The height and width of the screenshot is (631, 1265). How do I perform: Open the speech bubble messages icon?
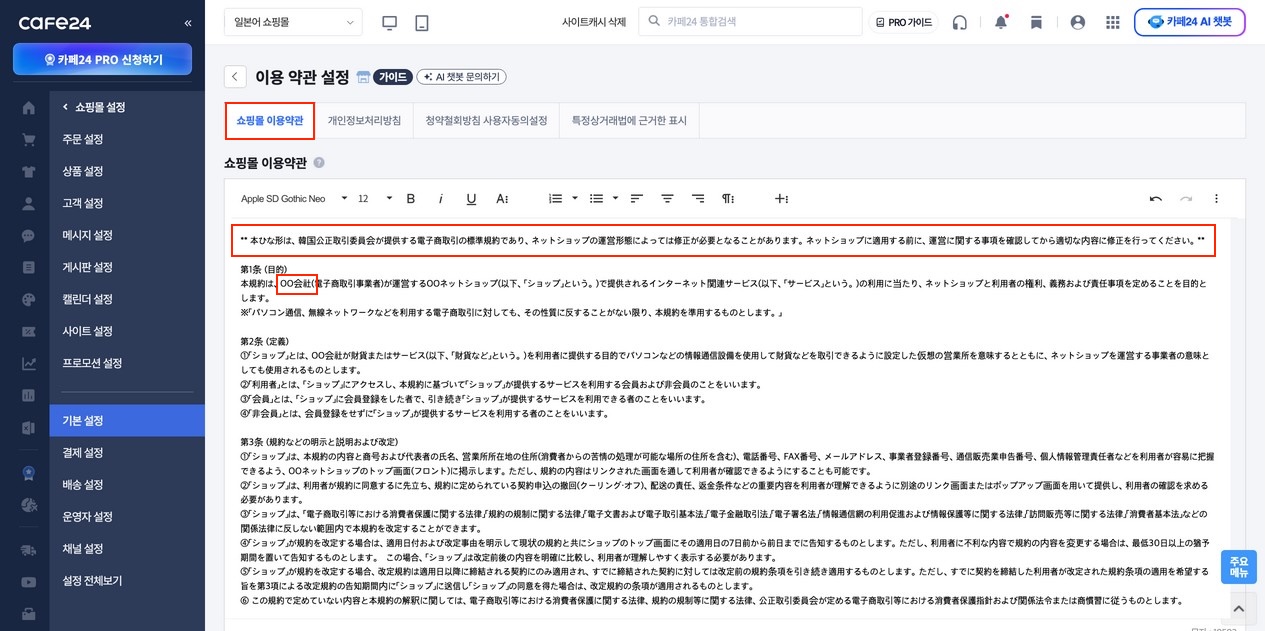coord(28,236)
